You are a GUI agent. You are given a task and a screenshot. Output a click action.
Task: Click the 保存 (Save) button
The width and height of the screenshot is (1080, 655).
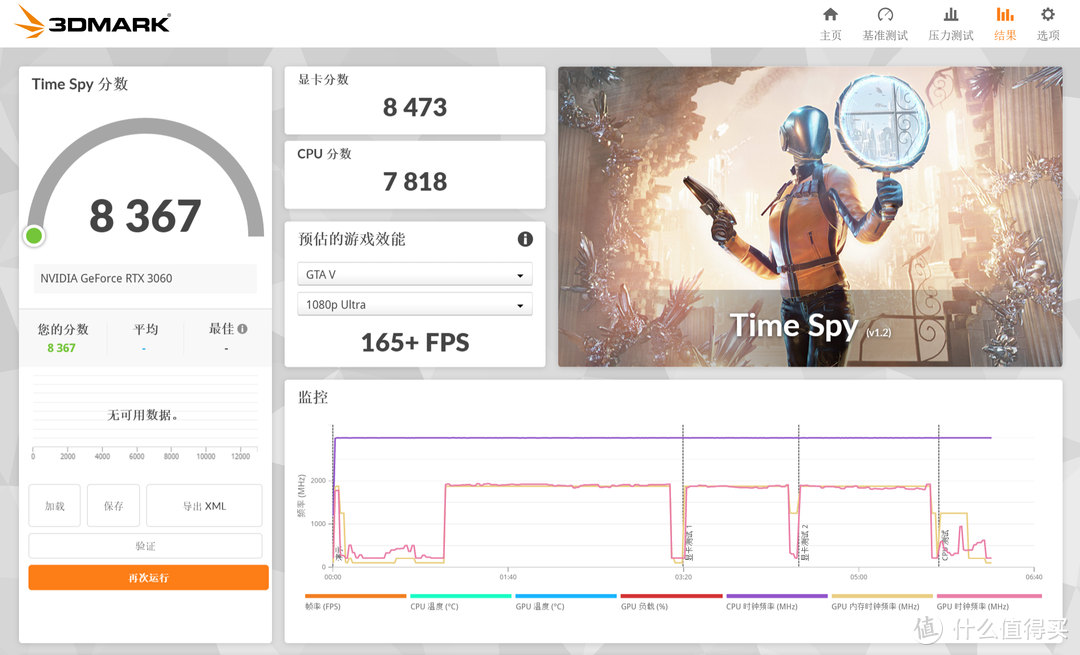point(113,506)
